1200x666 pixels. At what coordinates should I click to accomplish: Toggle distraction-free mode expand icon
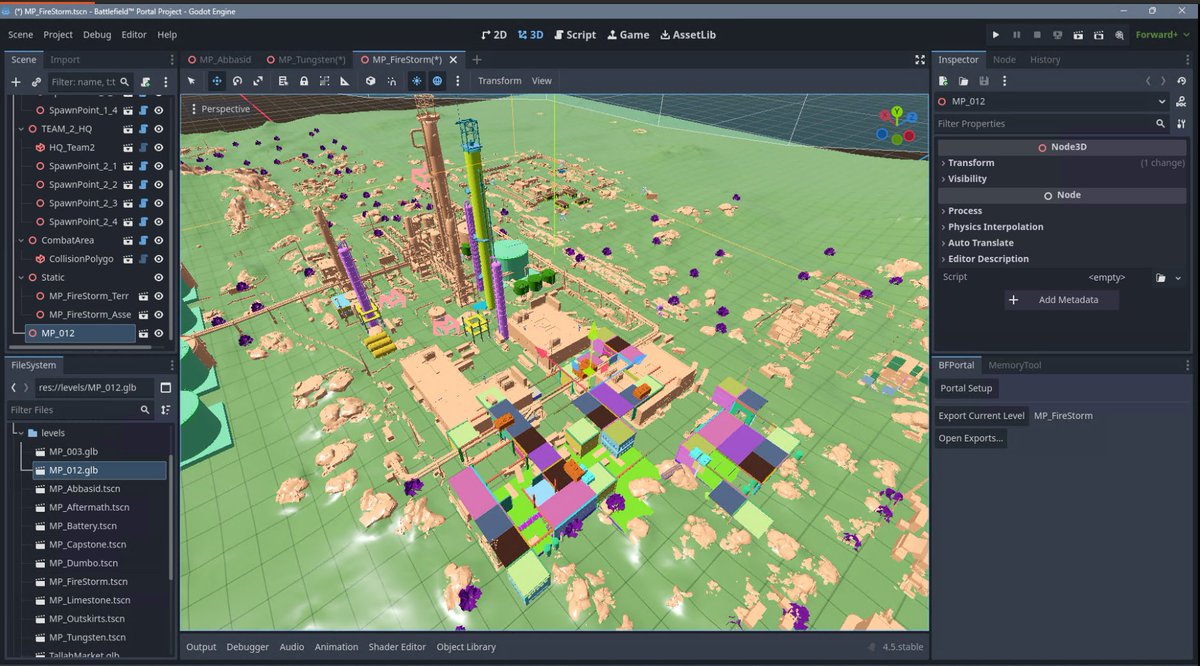920,60
